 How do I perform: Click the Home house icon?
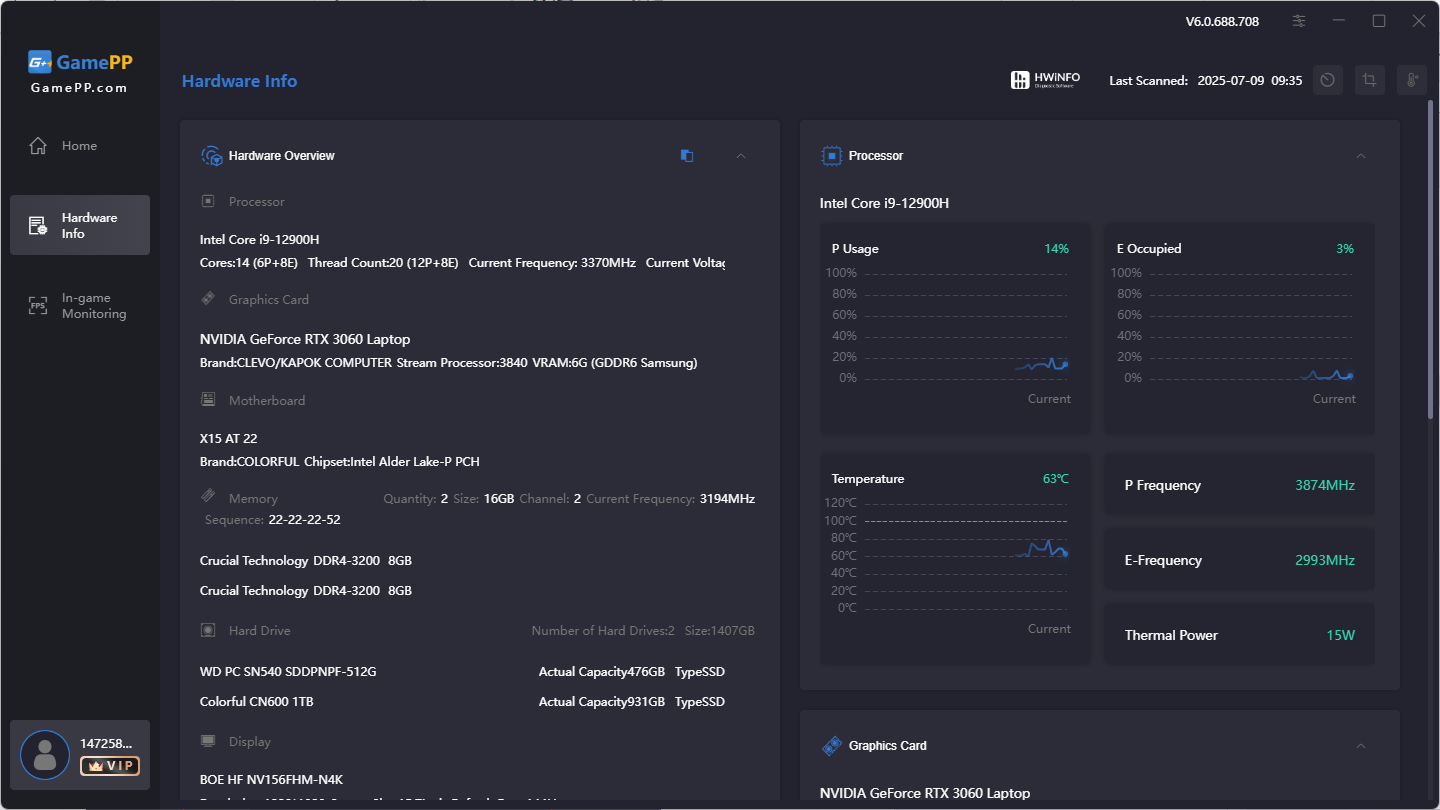[x=38, y=146]
